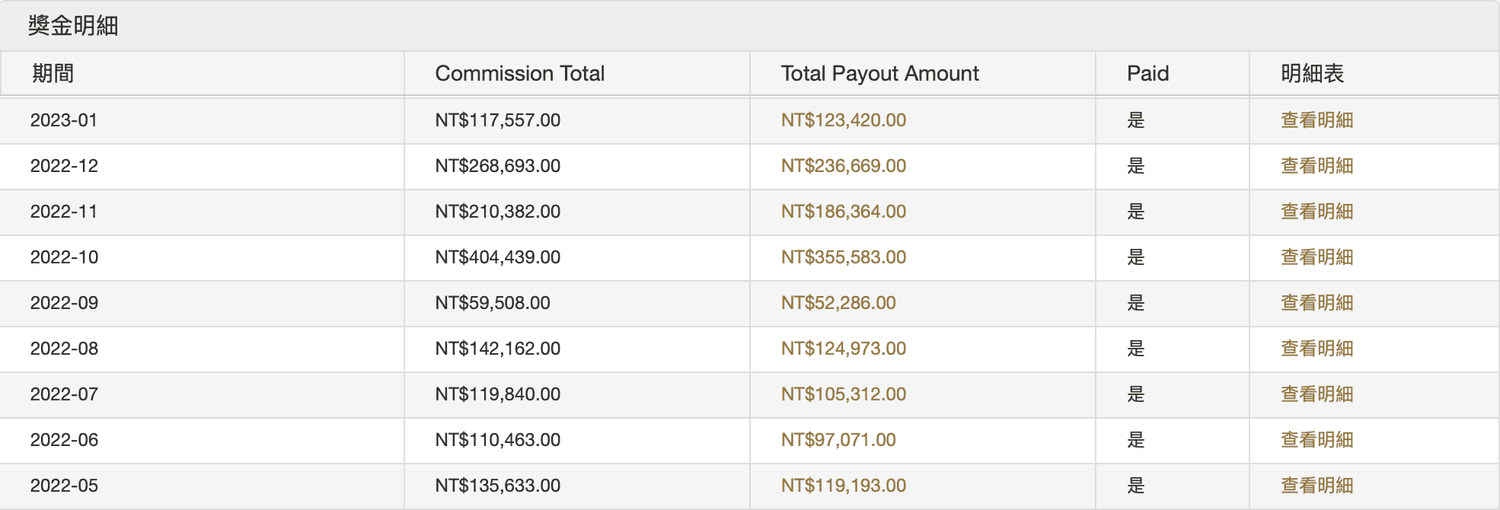View details for period 2022-09
Viewport: 1500px width, 510px height.
1317,303
